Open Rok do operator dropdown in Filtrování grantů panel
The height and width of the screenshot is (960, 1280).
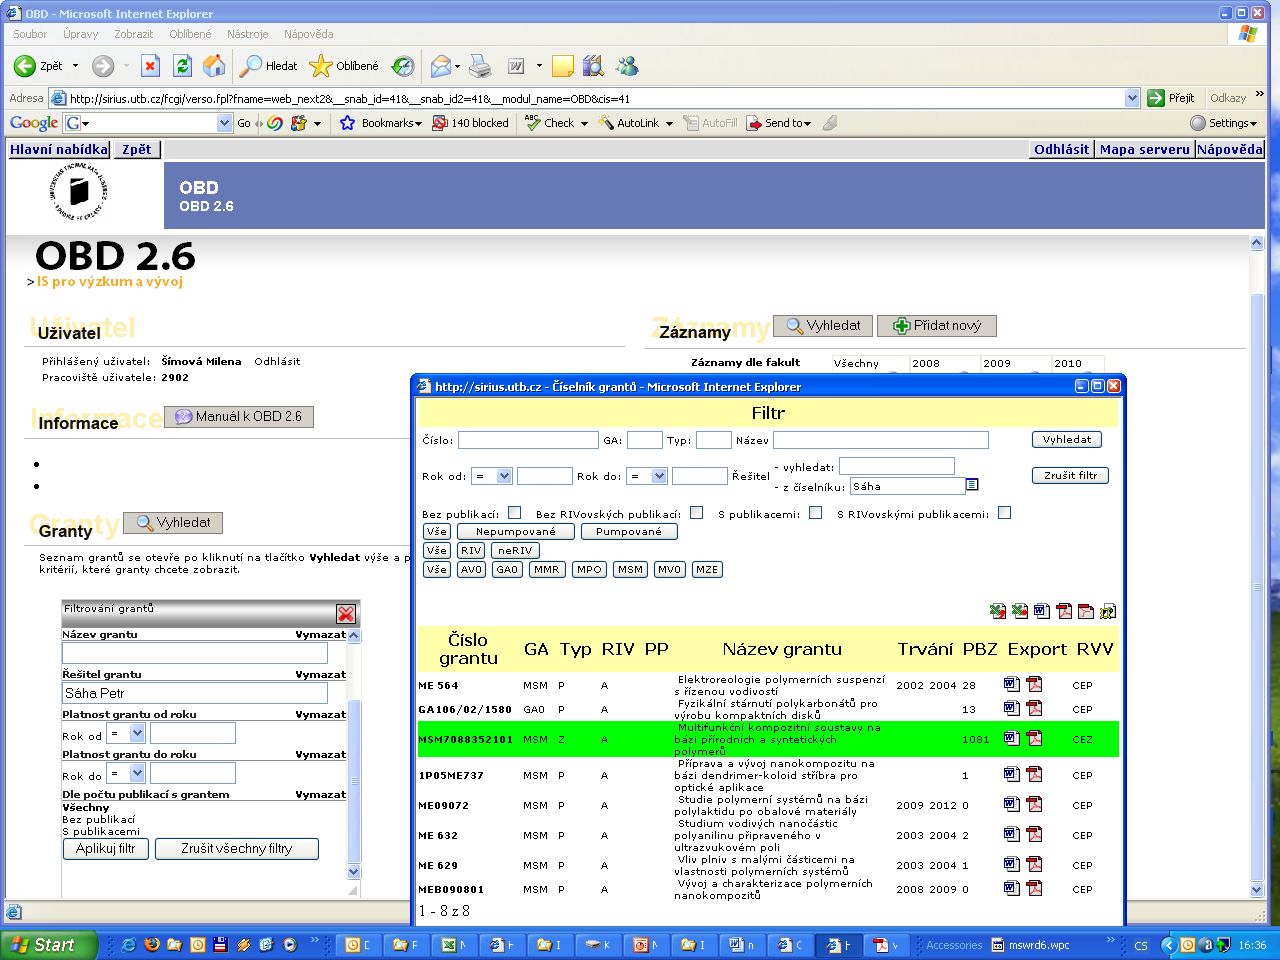click(138, 773)
